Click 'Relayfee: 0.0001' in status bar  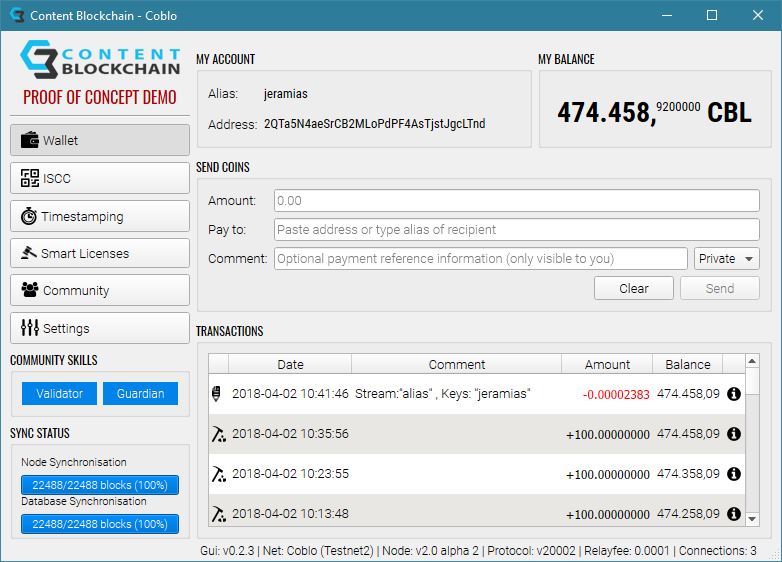click(627, 551)
